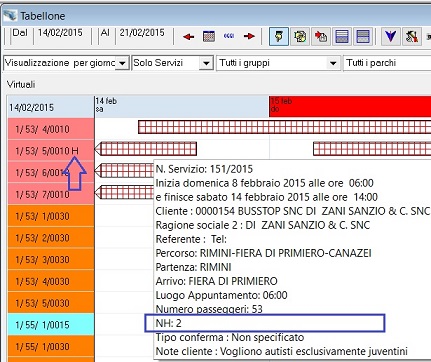The image size is (431, 362).
Task: Click the red 15 feb Sunday header
Action: tap(350, 106)
